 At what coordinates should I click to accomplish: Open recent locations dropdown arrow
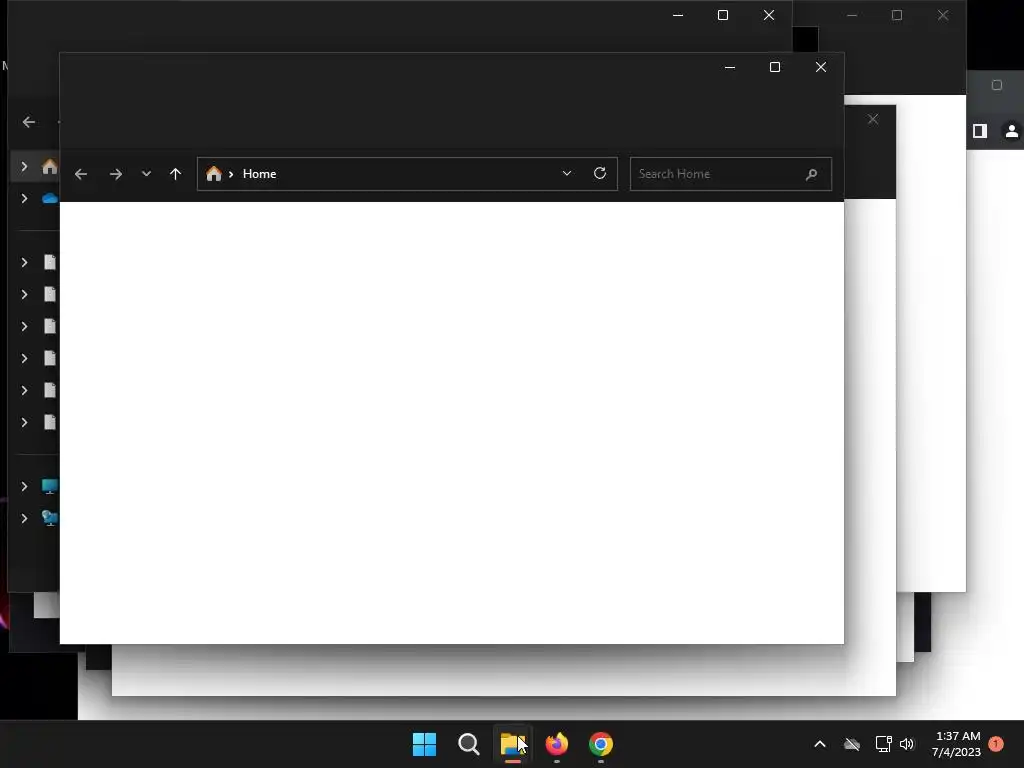click(146, 174)
